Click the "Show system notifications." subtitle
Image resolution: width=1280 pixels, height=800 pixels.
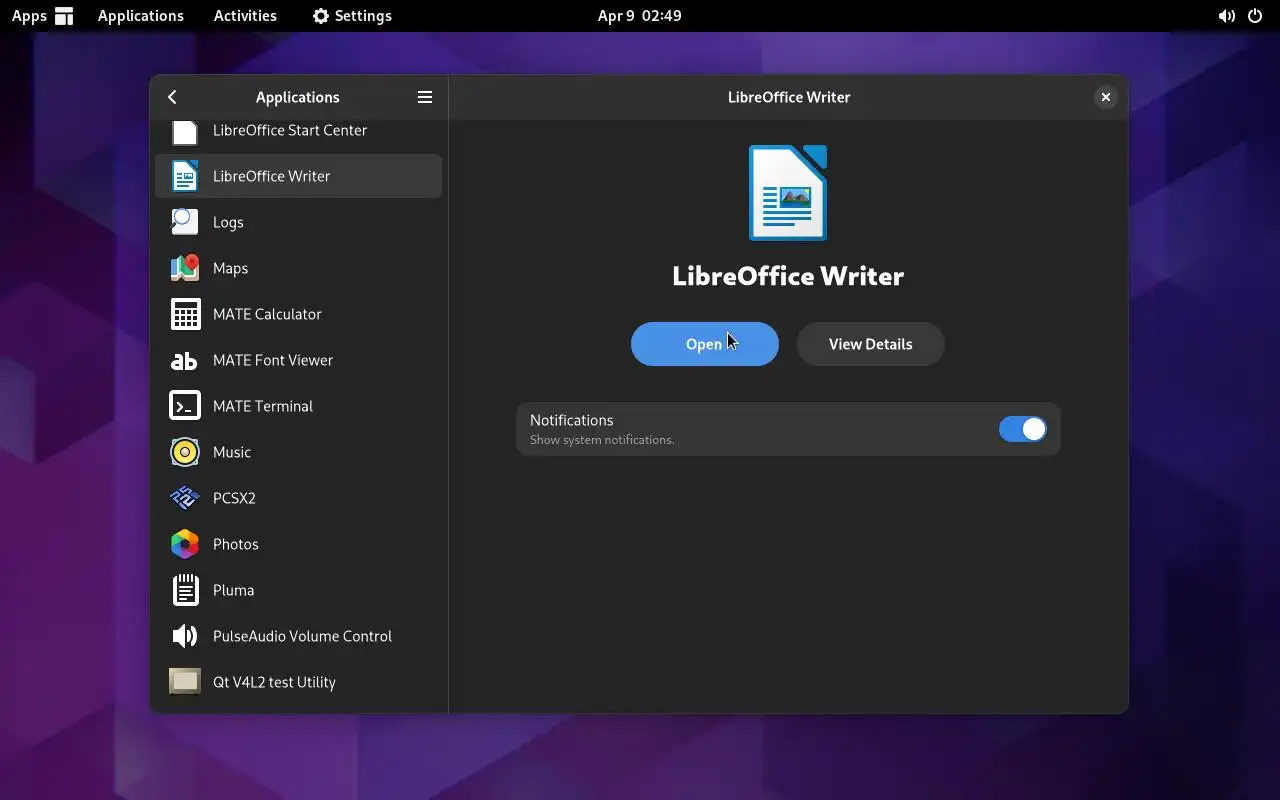click(602, 440)
